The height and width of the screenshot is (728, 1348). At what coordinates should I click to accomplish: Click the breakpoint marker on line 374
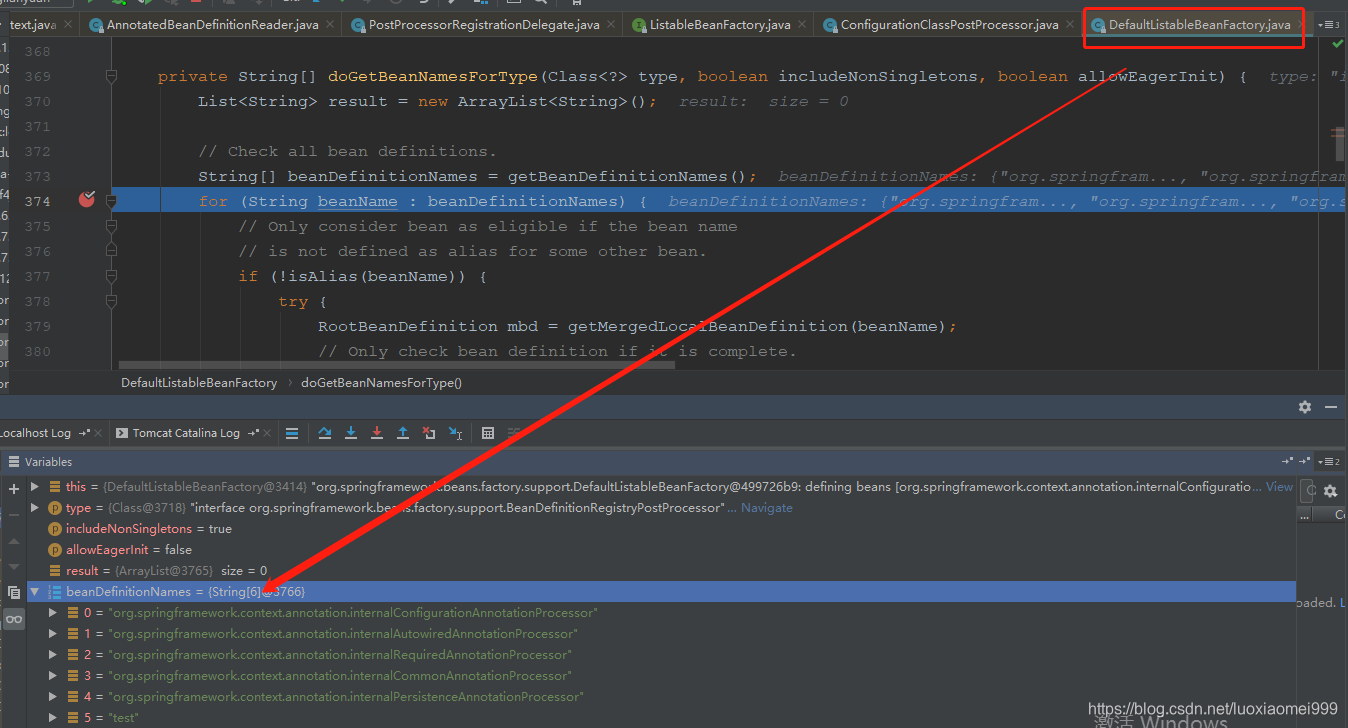point(87,200)
